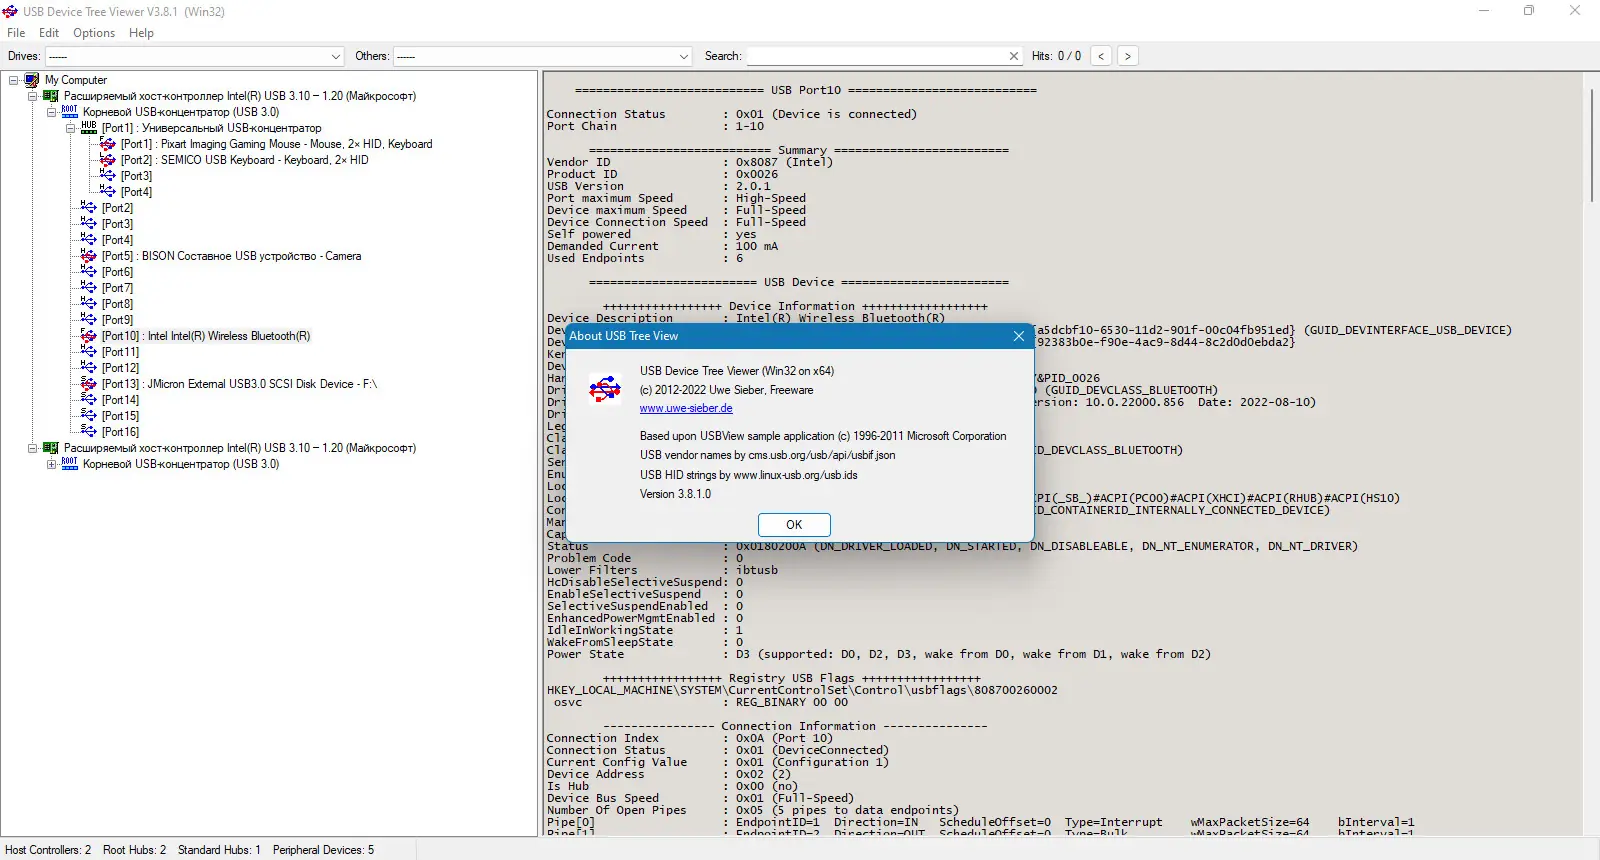This screenshot has width=1600, height=860.
Task: Click the ROOT hub icon for the expanded root hub
Action: 70,112
